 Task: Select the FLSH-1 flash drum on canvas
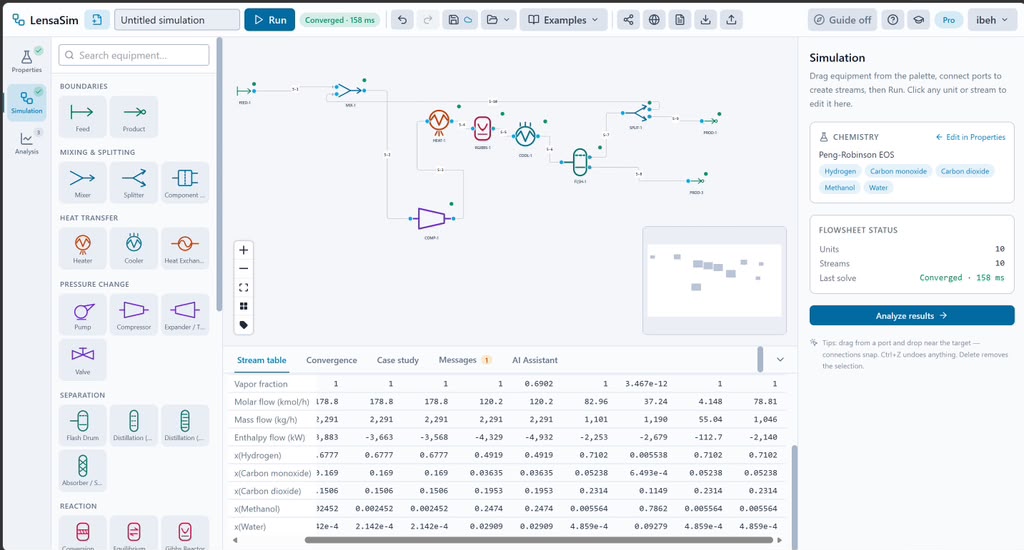tap(580, 162)
